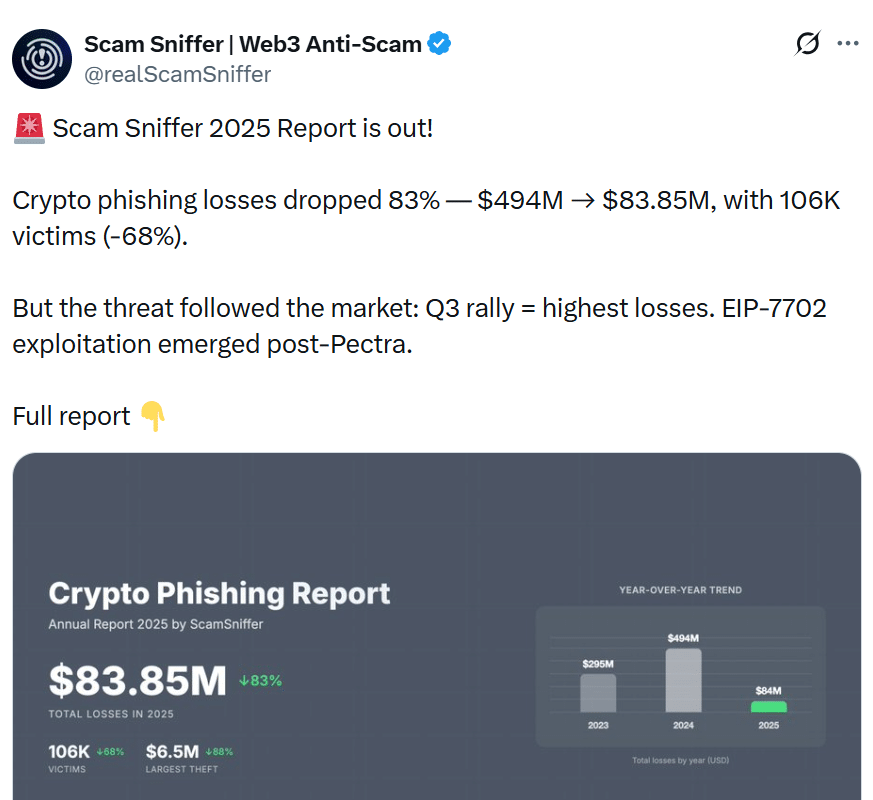Open Grok actions via the Grok icon
This screenshot has height=800, width=873.
click(x=807, y=43)
